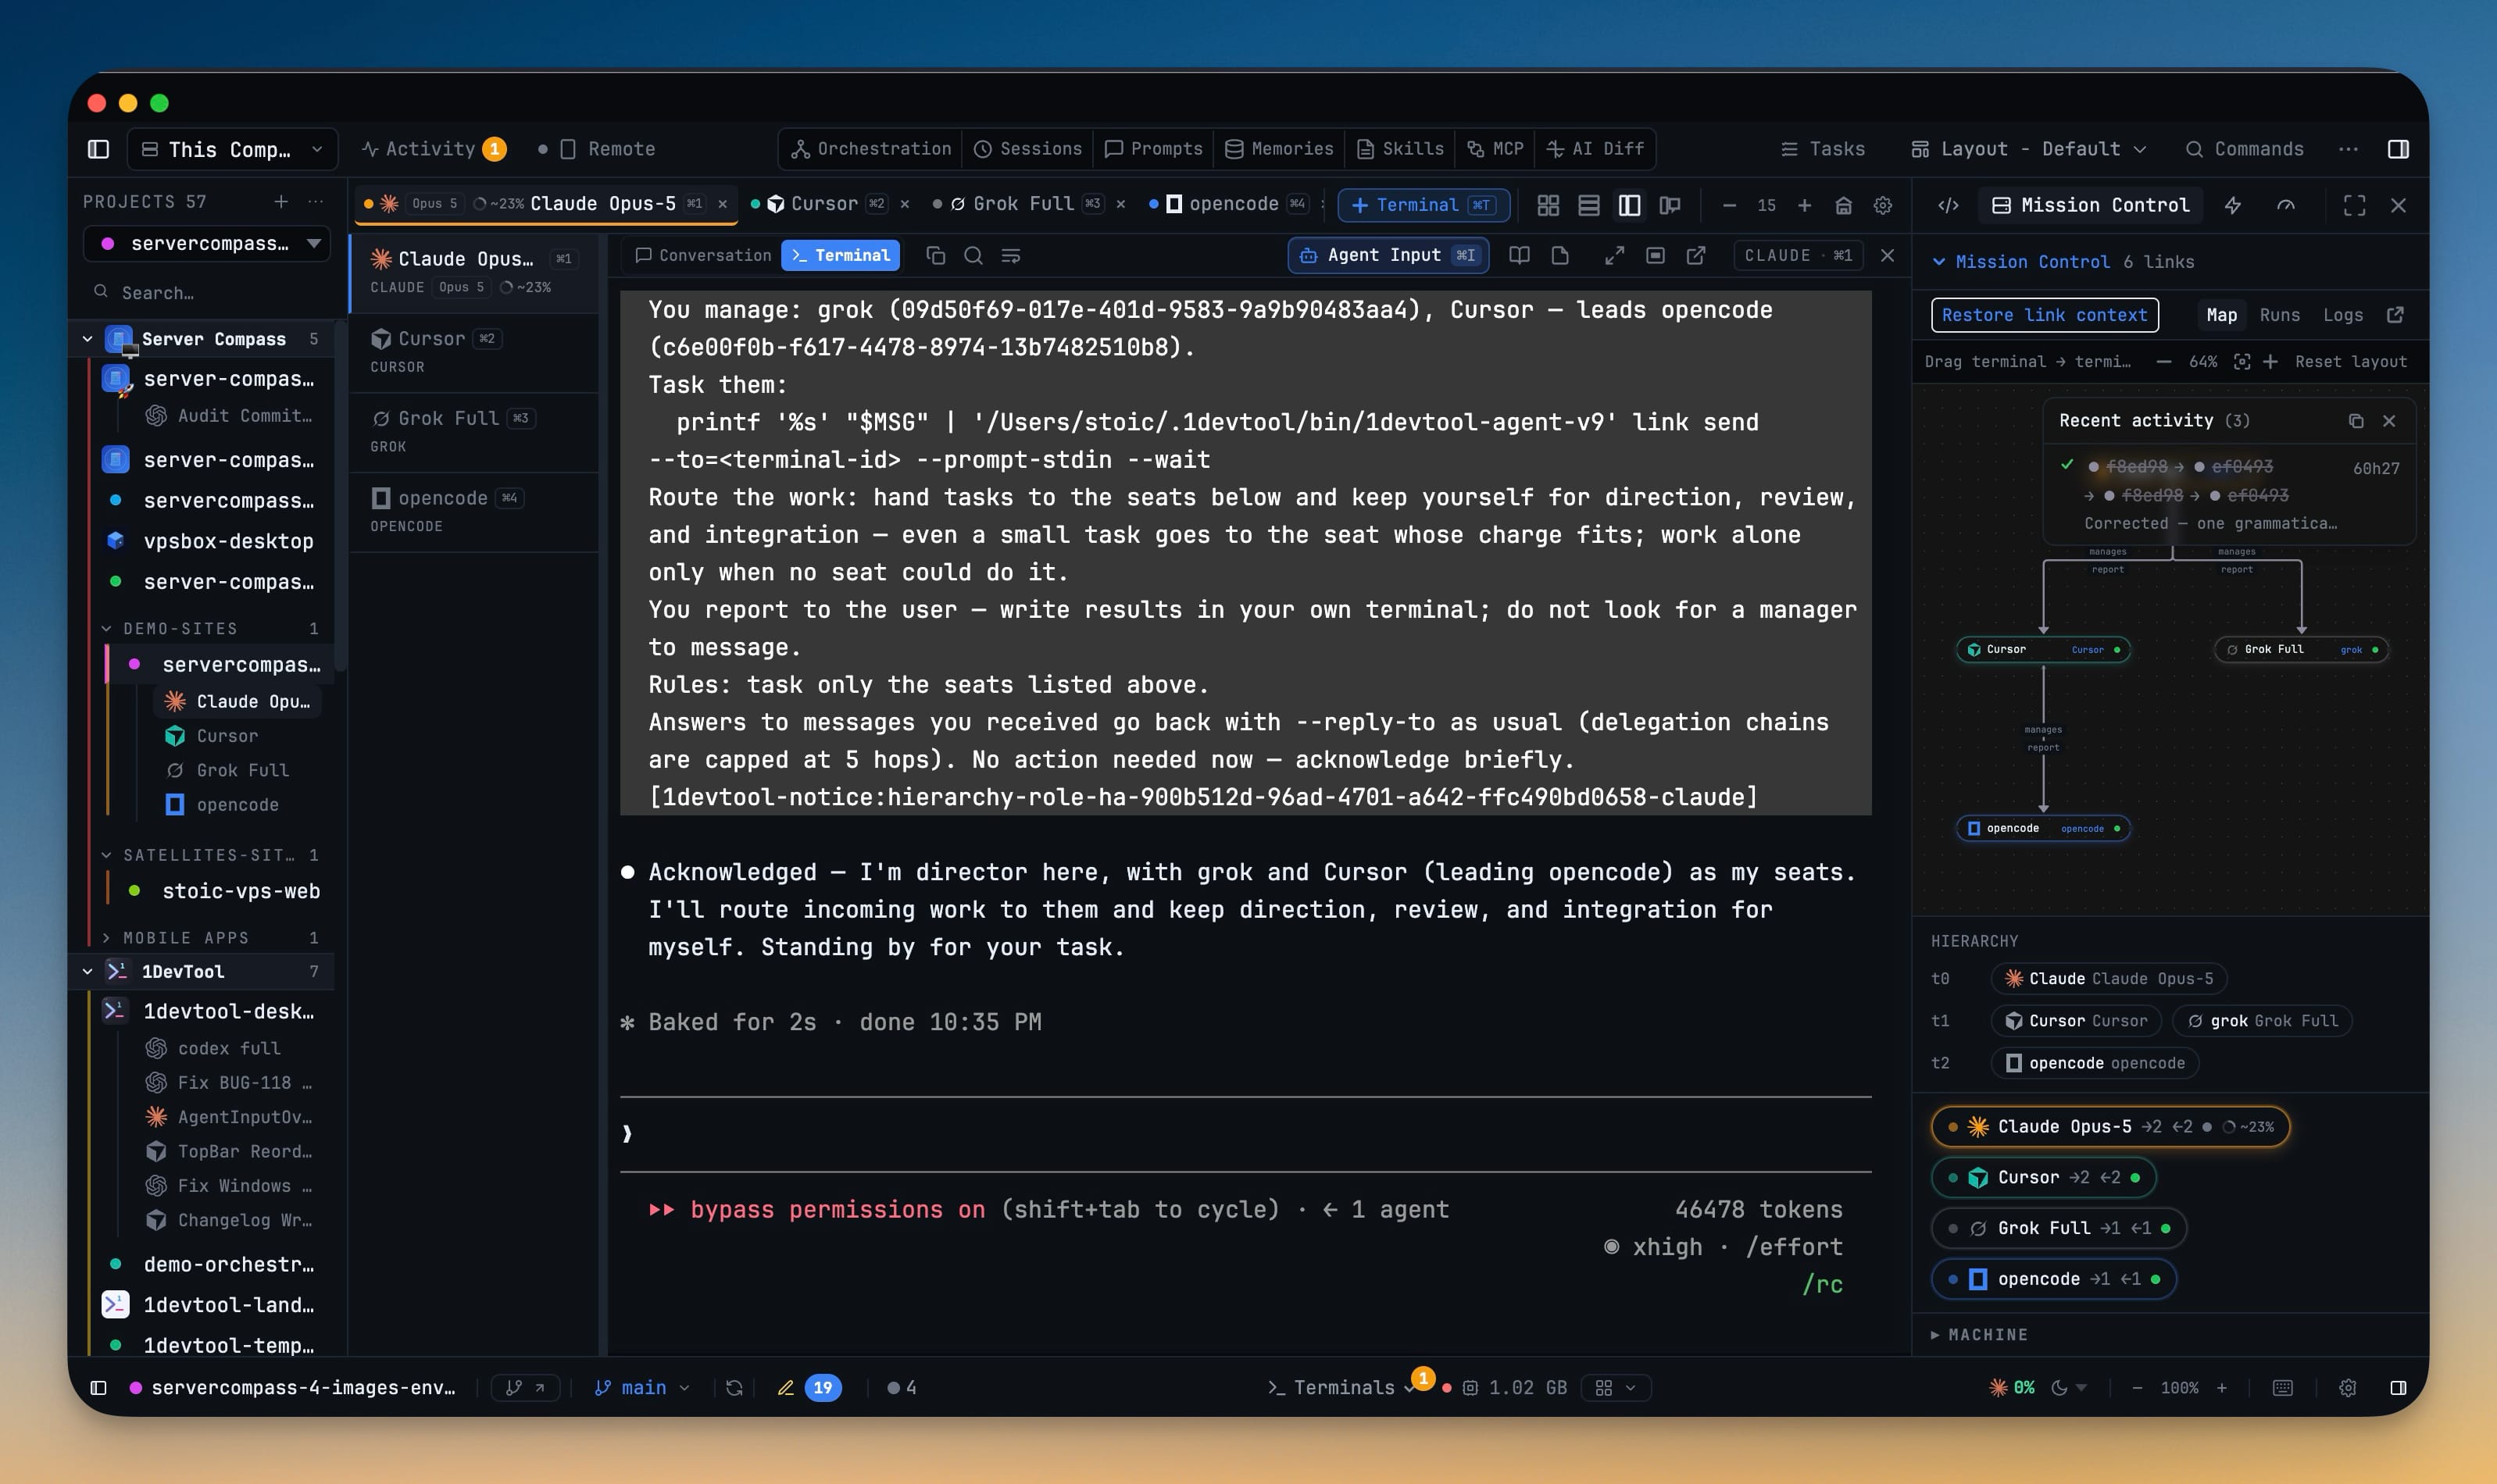Switch to the Terminal view
Screen dimensions: 2497x1484
(841, 255)
